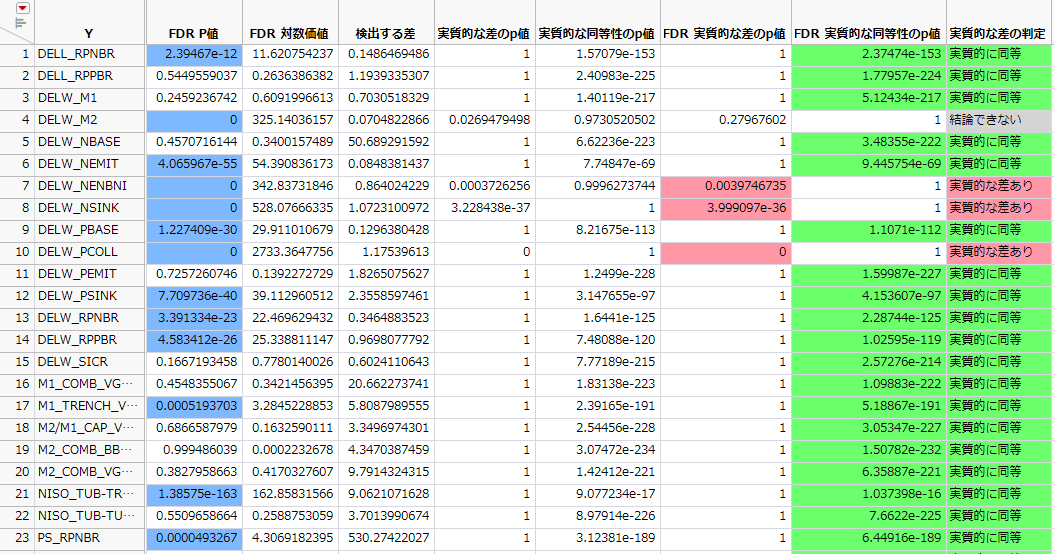
Task: Click the DELW_NSINK cell
Action: [x=89, y=208]
